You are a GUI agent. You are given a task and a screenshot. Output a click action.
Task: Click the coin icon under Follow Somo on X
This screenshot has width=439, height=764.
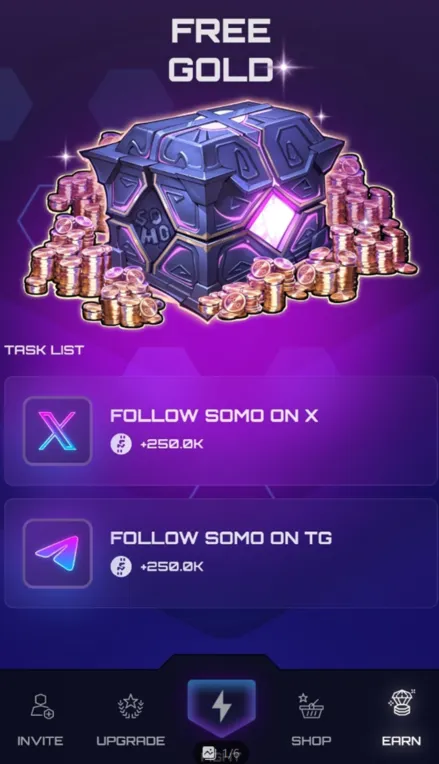point(121,444)
